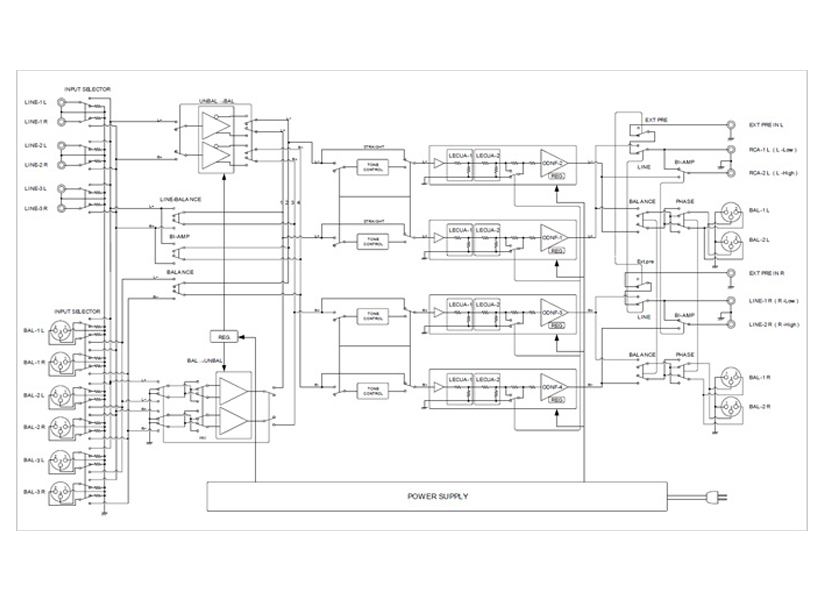Click the LINE-2 R RCA jack symbol
The width and height of the screenshot is (825, 600).
click(62, 165)
